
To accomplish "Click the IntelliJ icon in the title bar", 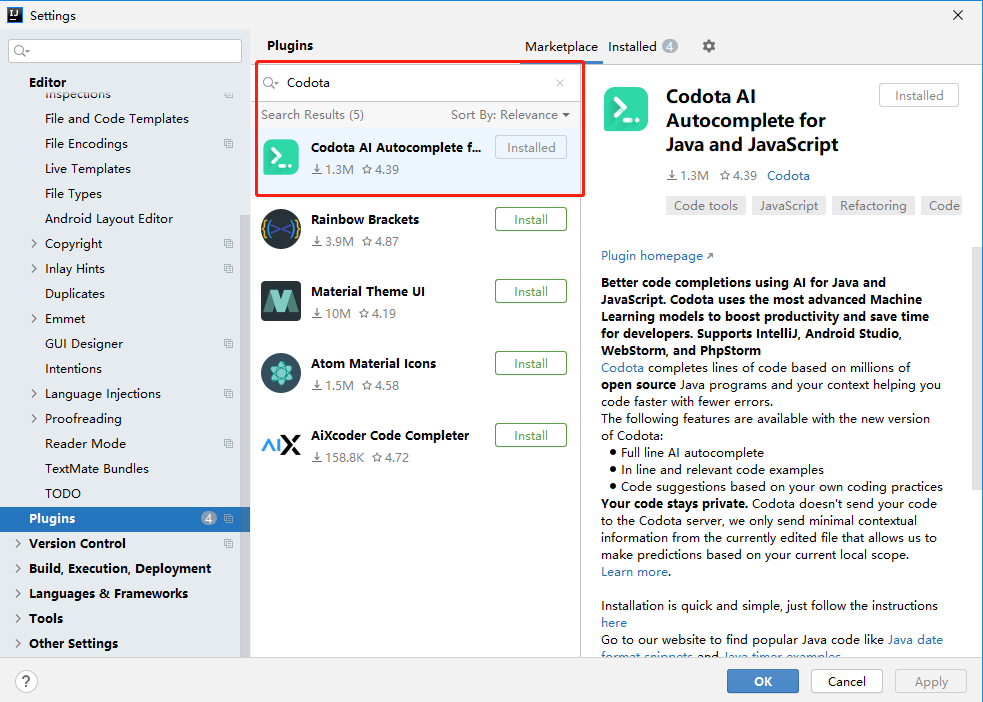I will [x=15, y=15].
